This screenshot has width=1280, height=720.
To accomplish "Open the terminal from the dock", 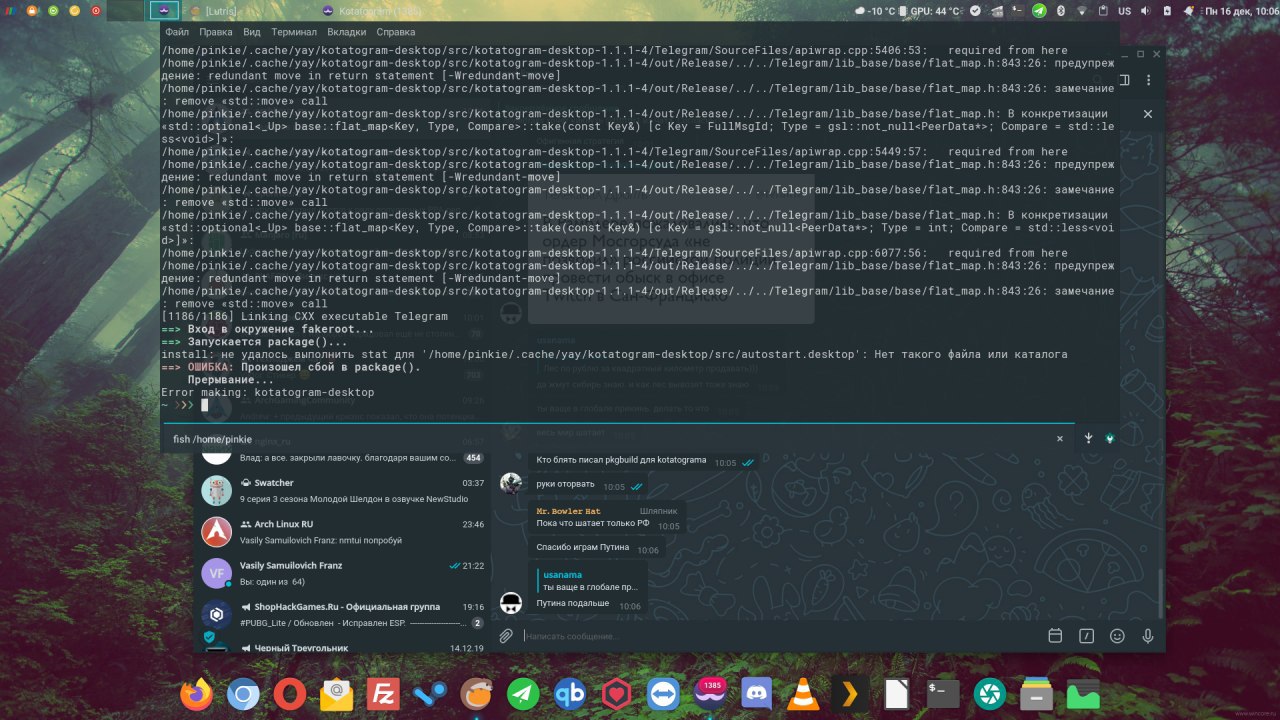I will [x=943, y=693].
